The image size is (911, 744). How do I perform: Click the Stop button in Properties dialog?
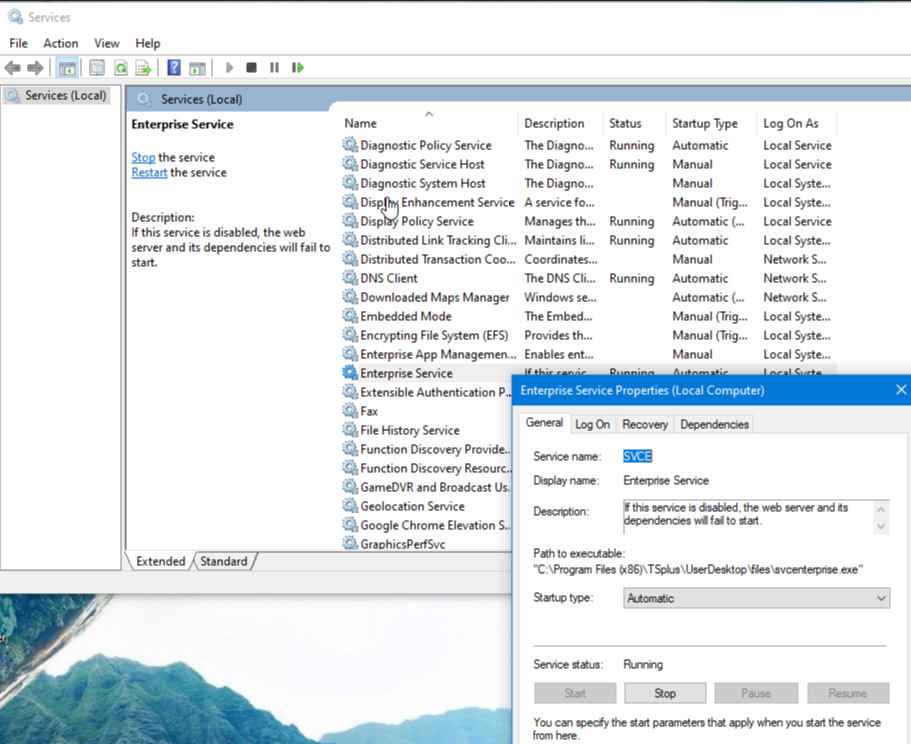point(665,693)
